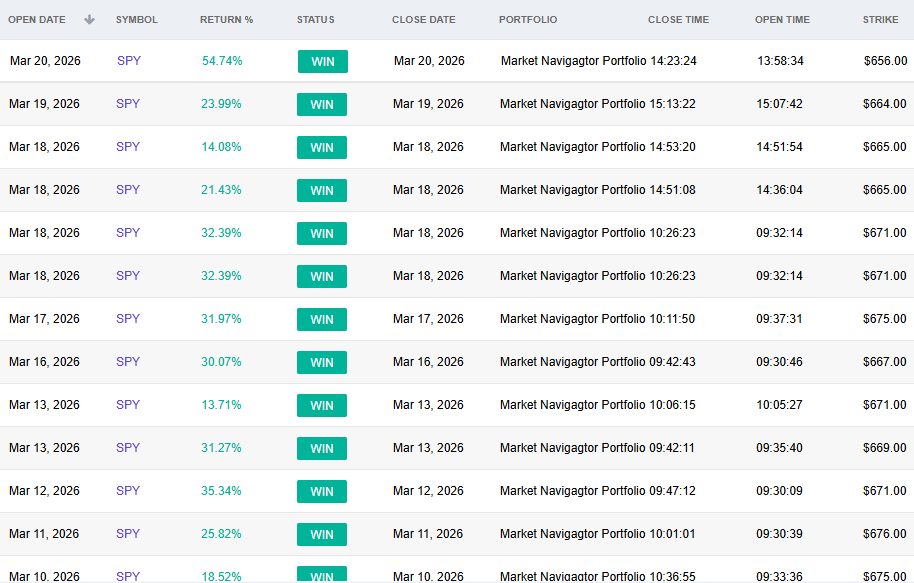The height and width of the screenshot is (583, 914).
Task: Click the WIN badge for 35.34% return
Action: coord(322,492)
